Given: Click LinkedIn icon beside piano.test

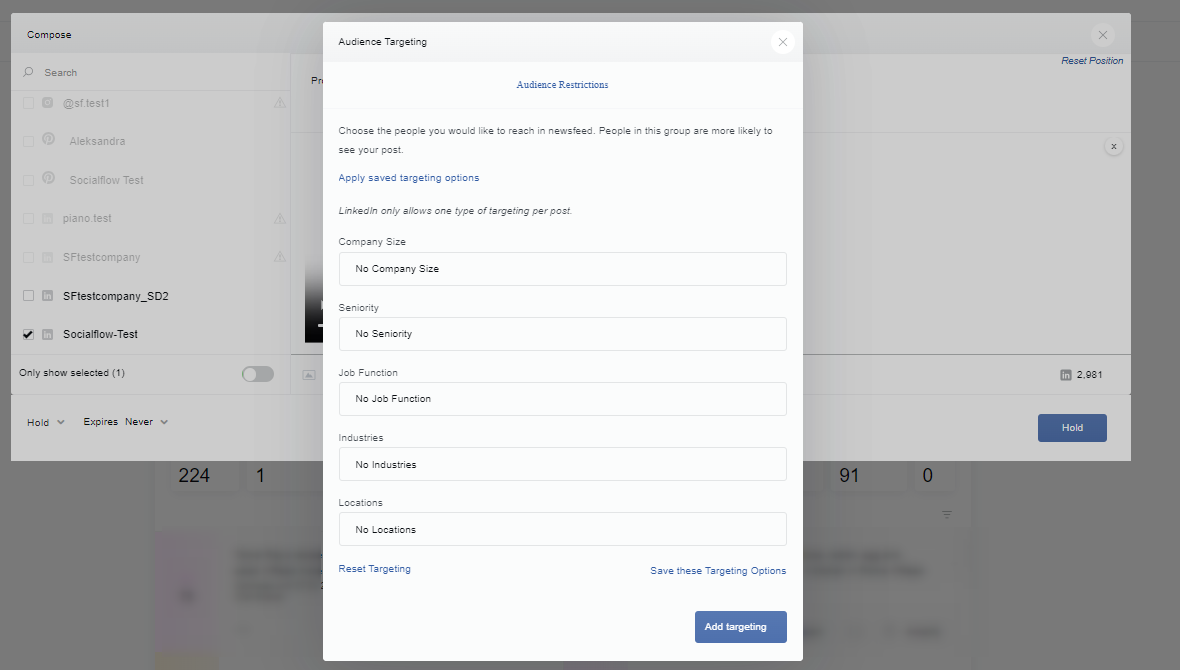Looking at the screenshot, I should click(47, 218).
